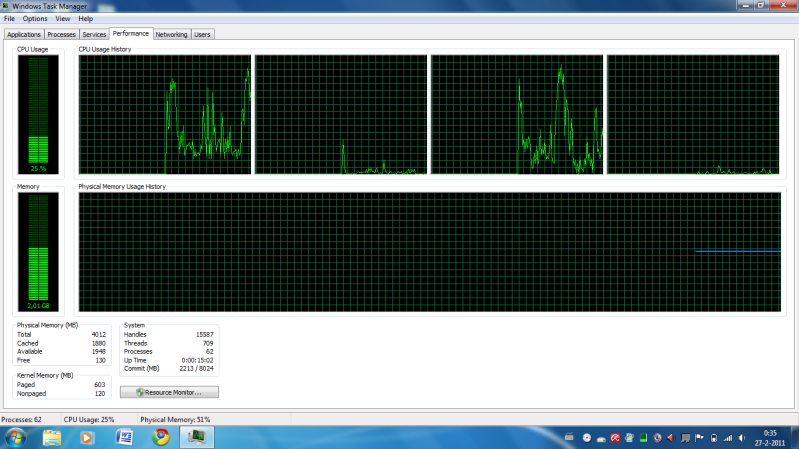This screenshot has width=799, height=449.
Task: Click the first CPU core history graph
Action: click(165, 115)
